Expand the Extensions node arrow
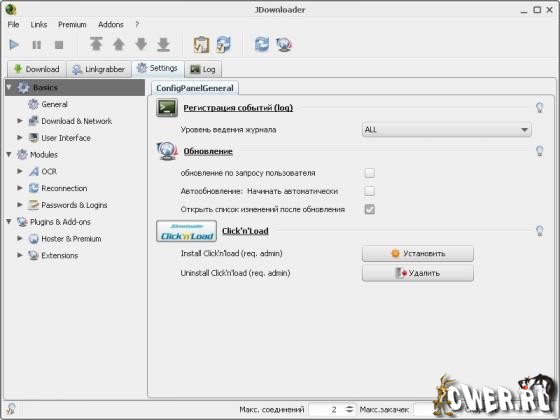The width and height of the screenshot is (560, 420). pos(20,255)
